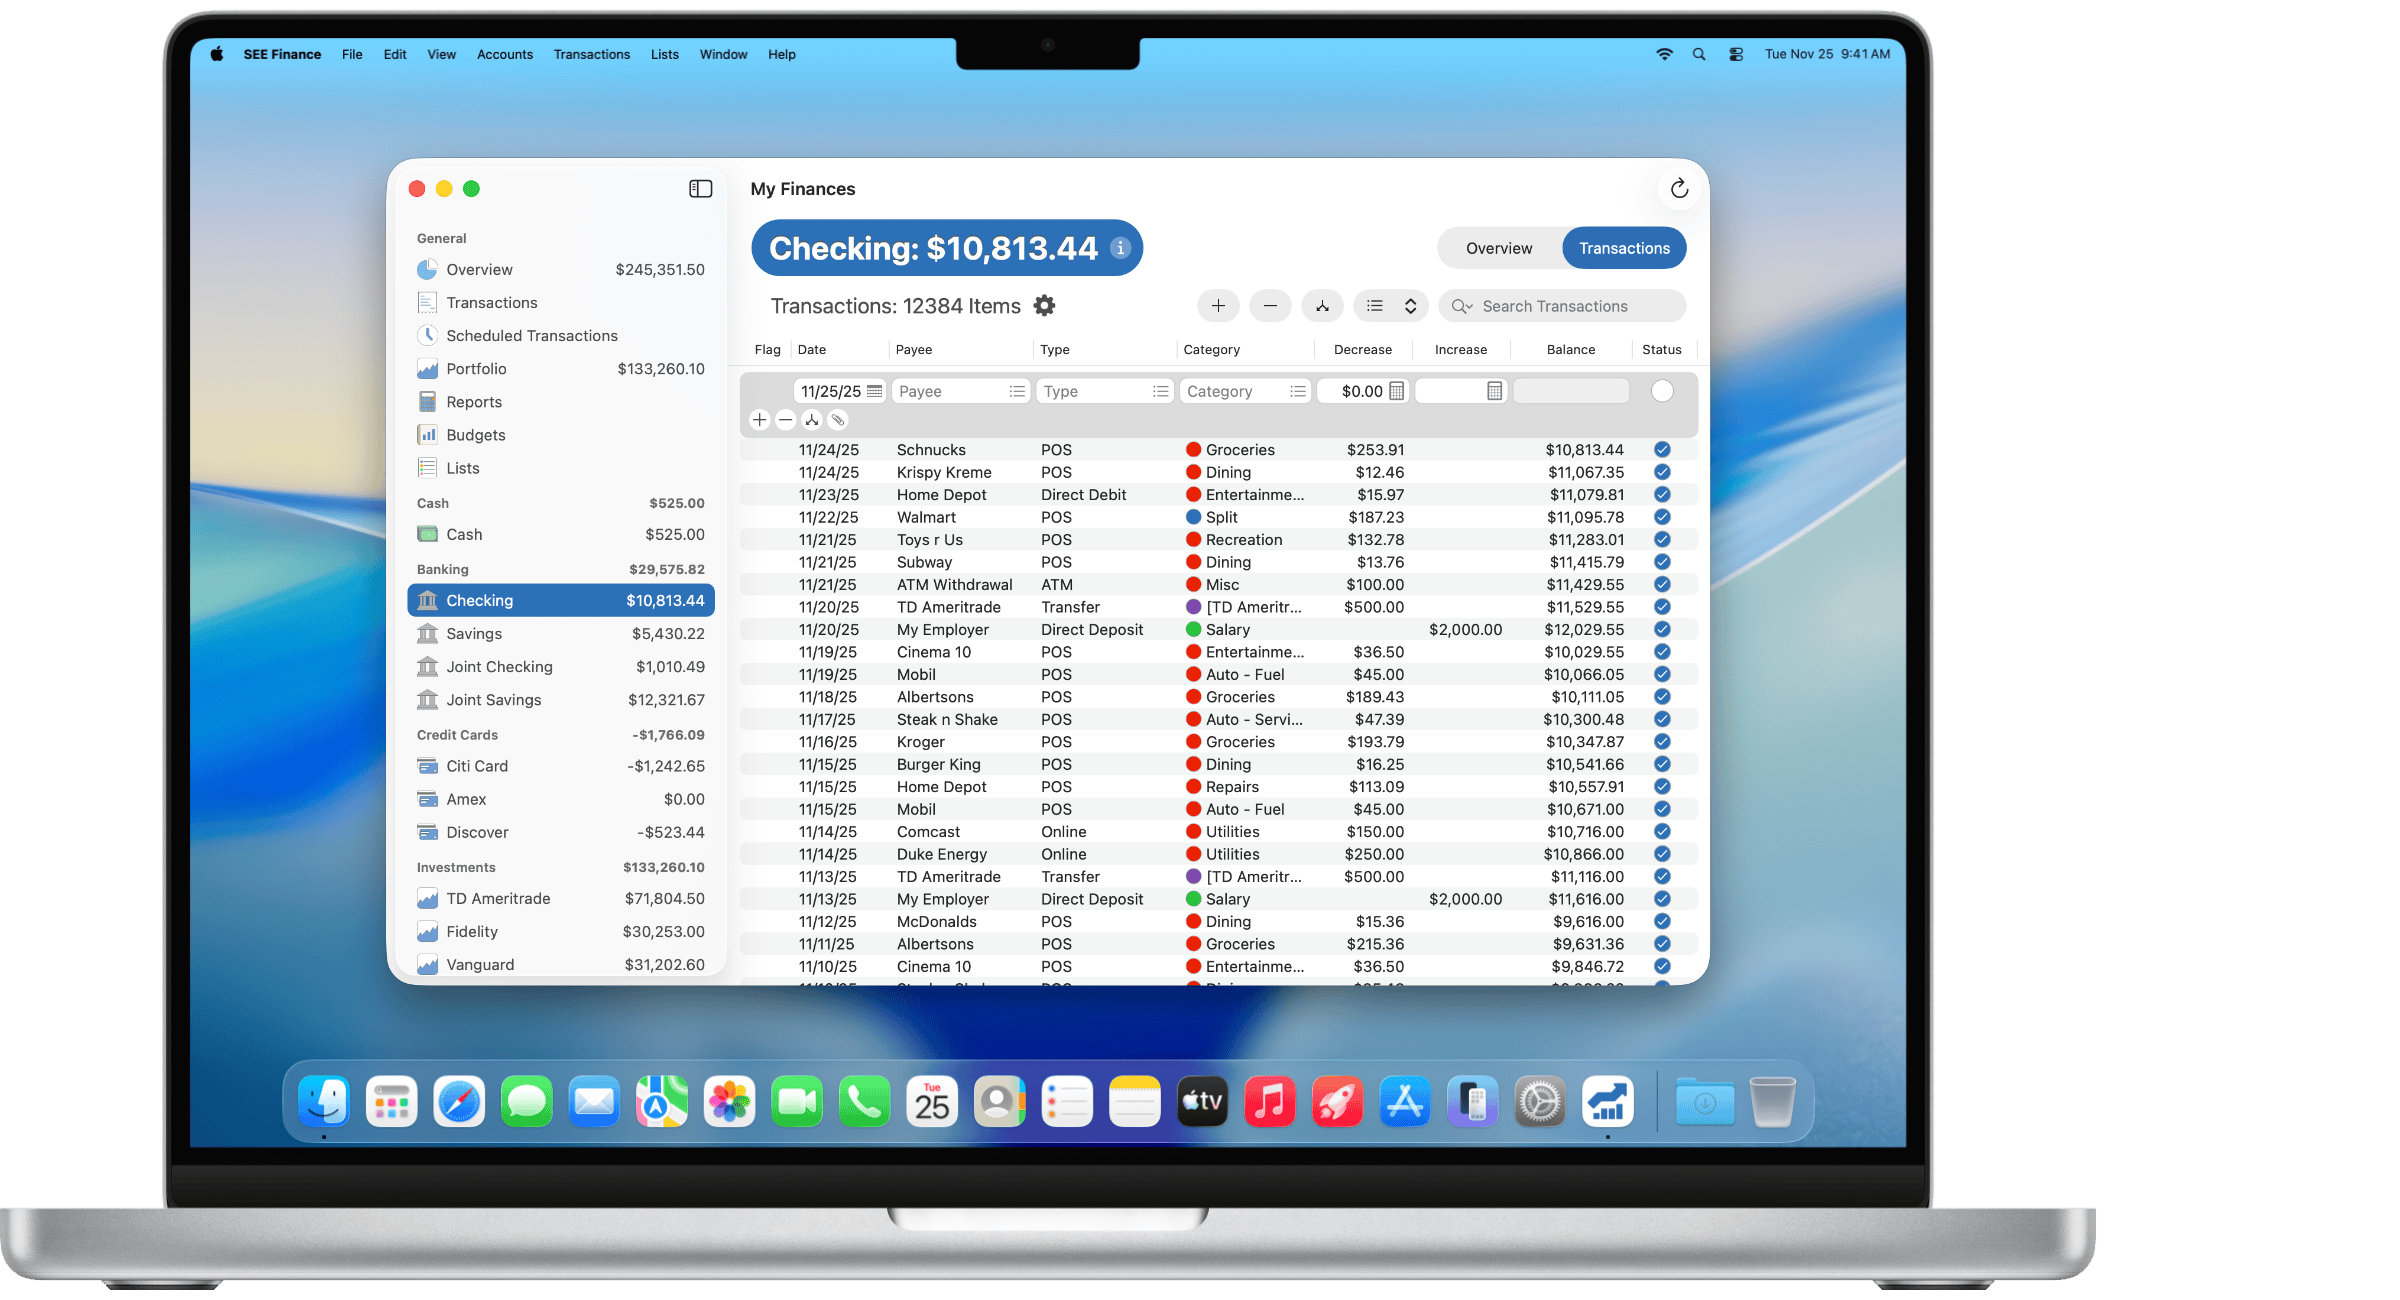2400x1300 pixels.
Task: Toggle the status check for the Walmart transaction
Action: 1662,517
